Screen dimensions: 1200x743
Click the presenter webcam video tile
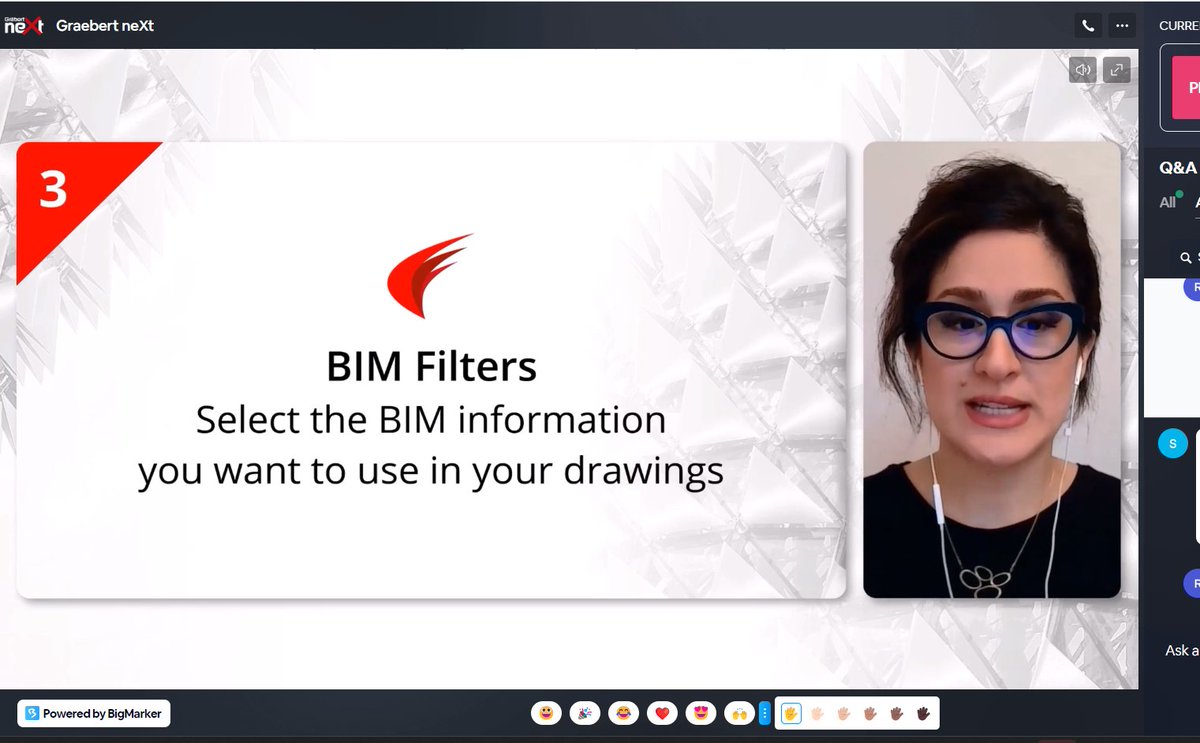tap(992, 370)
